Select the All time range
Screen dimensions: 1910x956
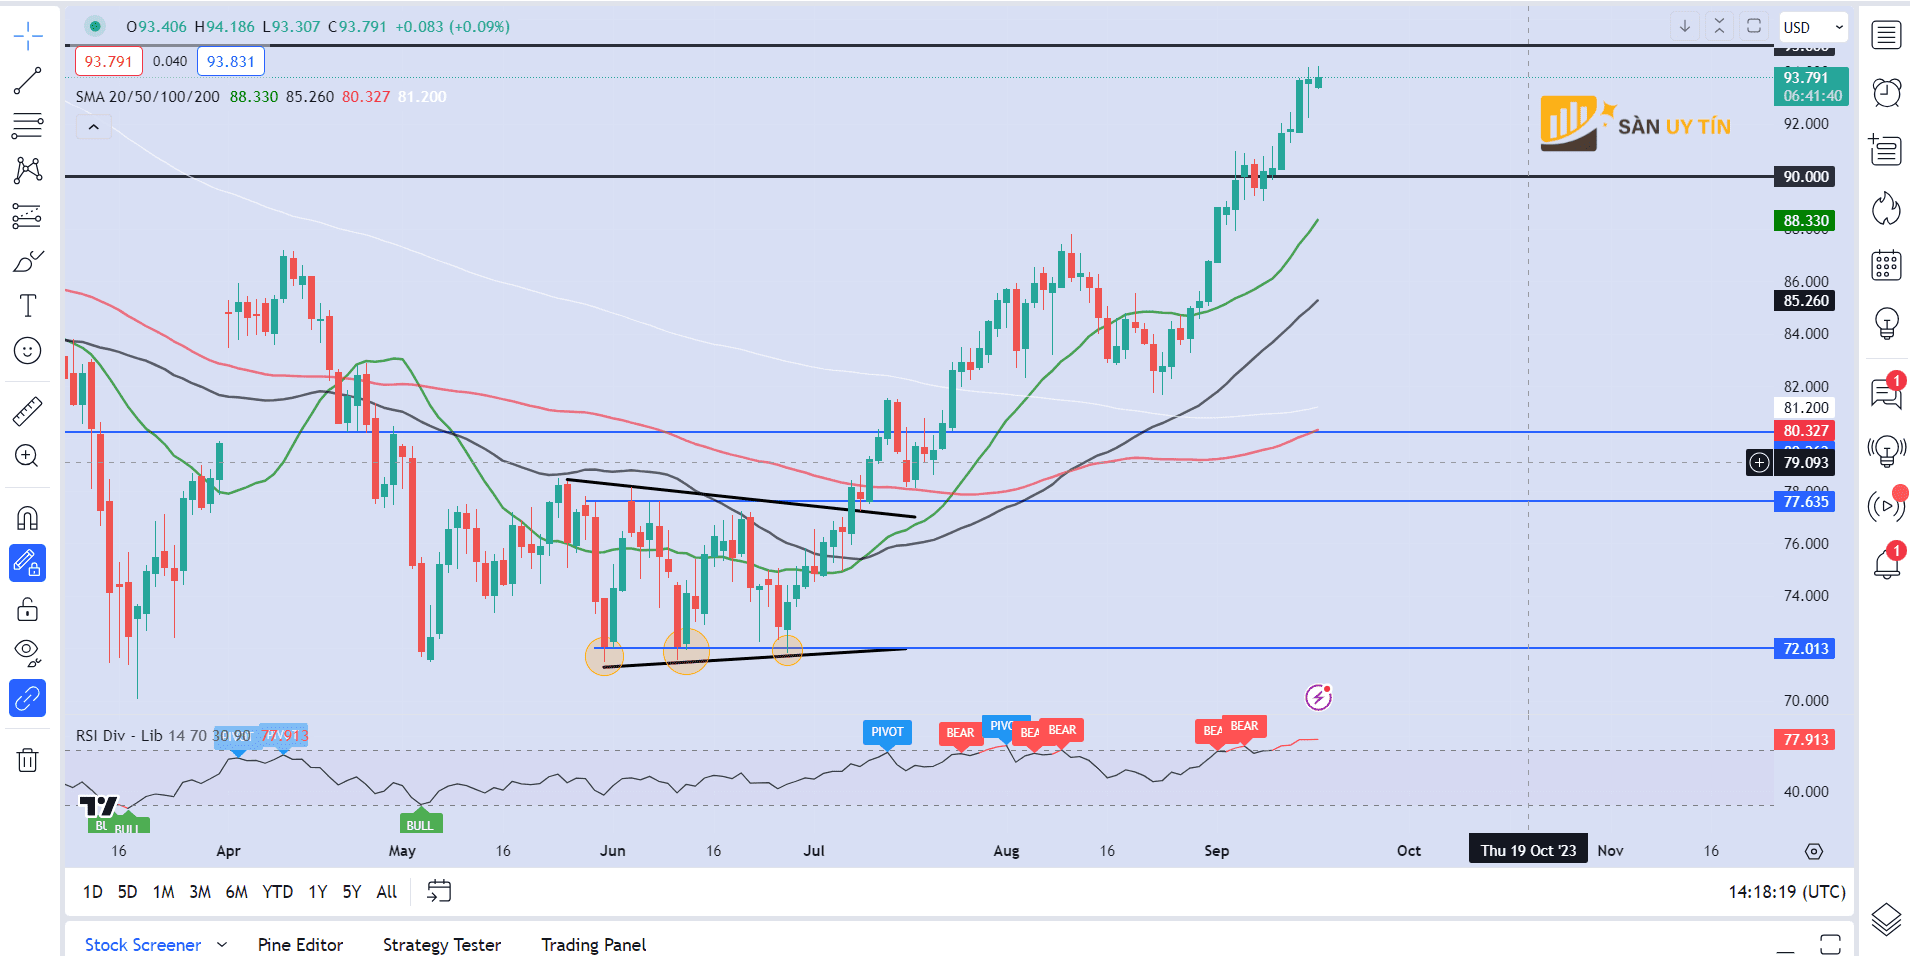point(387,891)
